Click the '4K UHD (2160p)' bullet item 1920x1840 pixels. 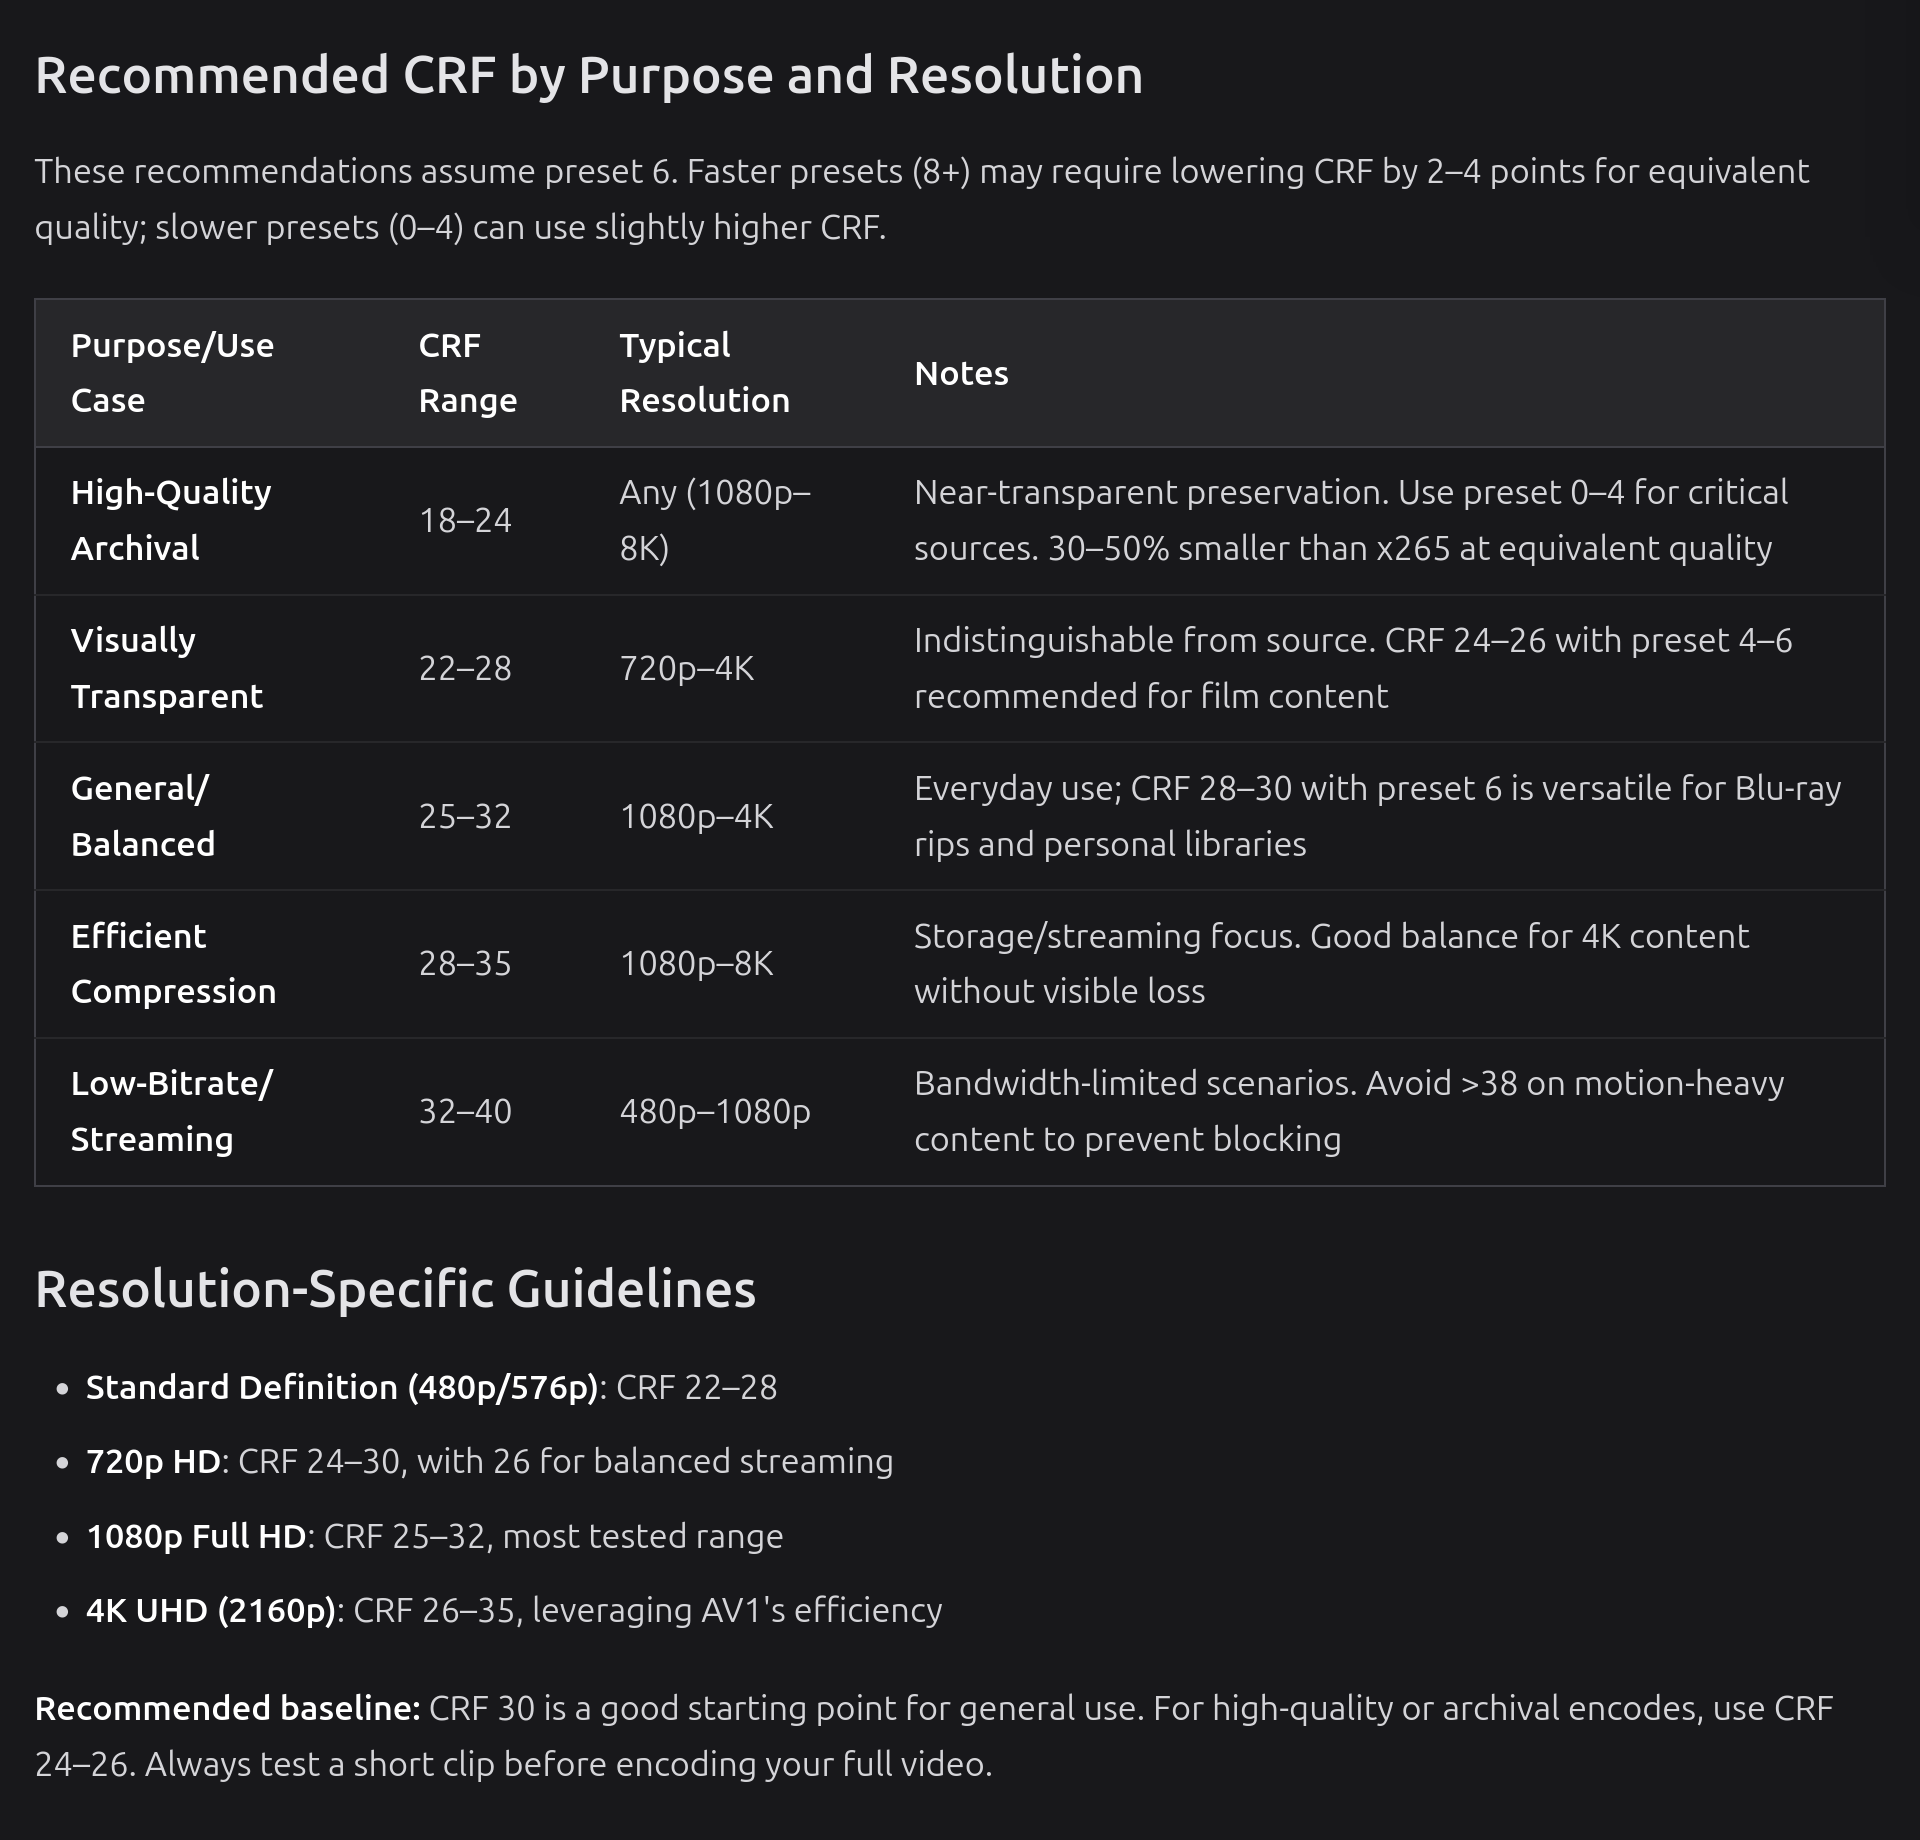[210, 1611]
